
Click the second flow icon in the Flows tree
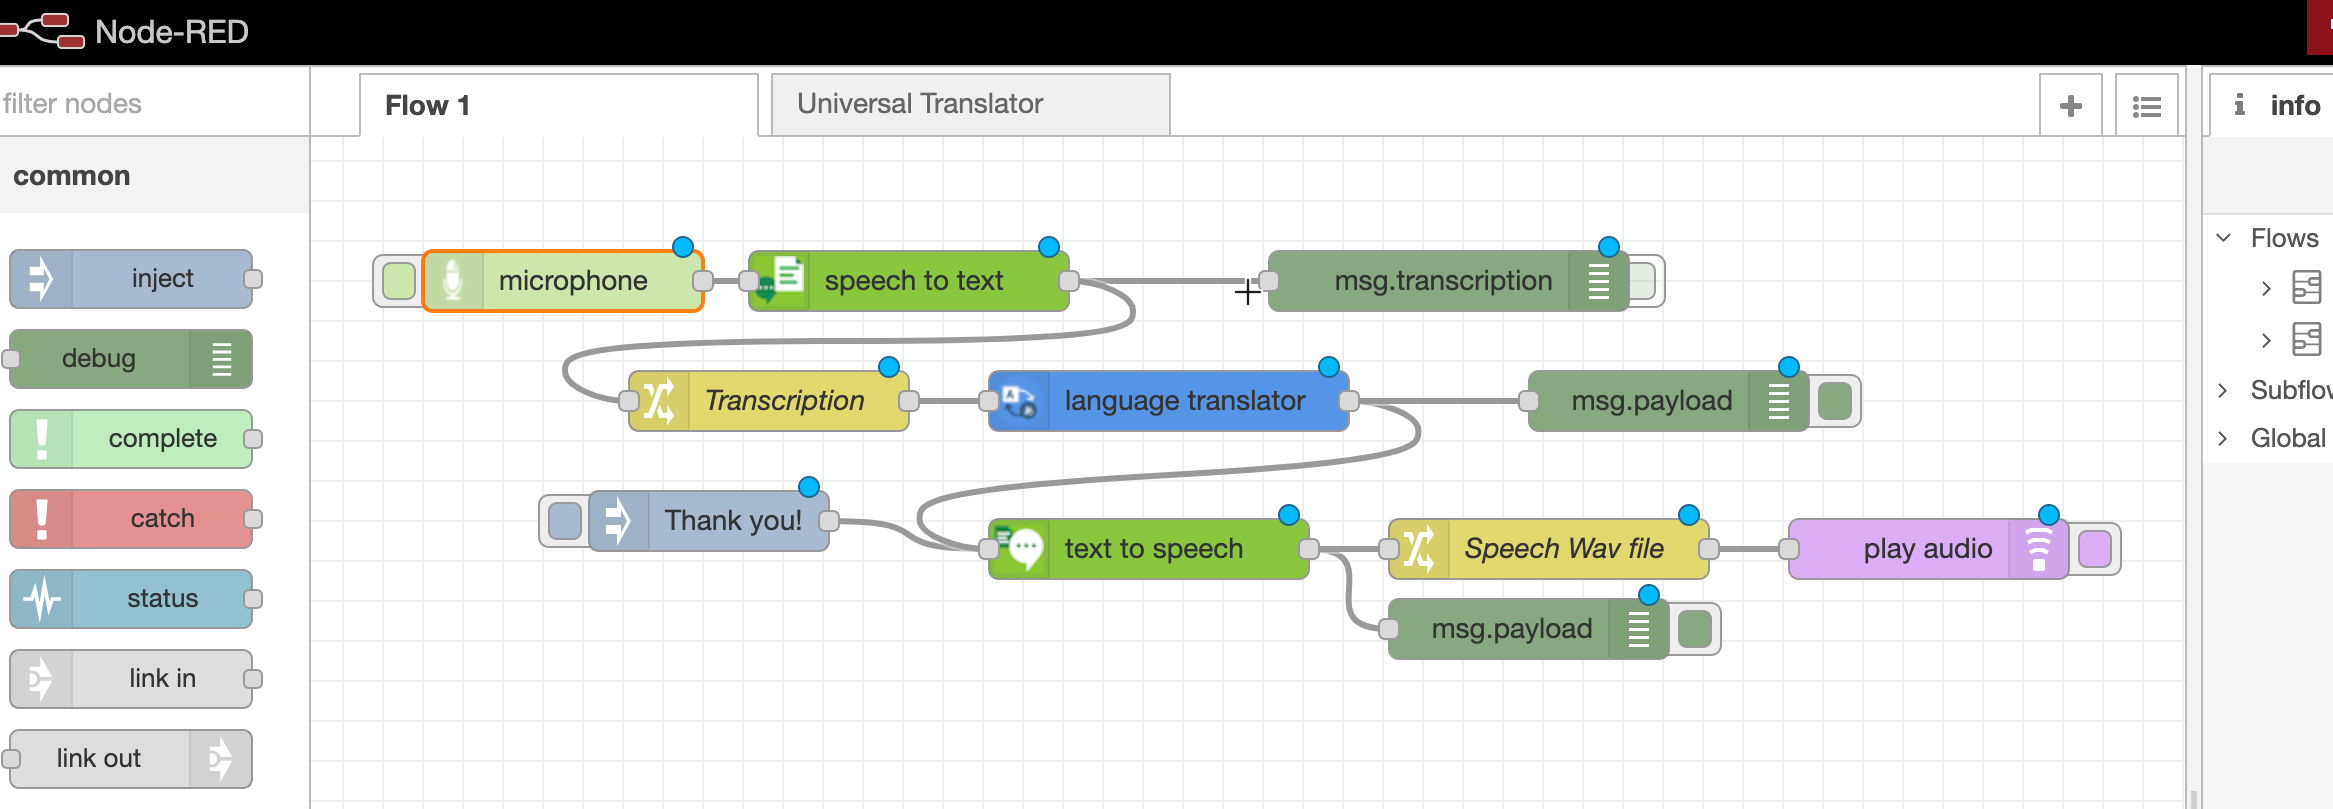point(2306,339)
